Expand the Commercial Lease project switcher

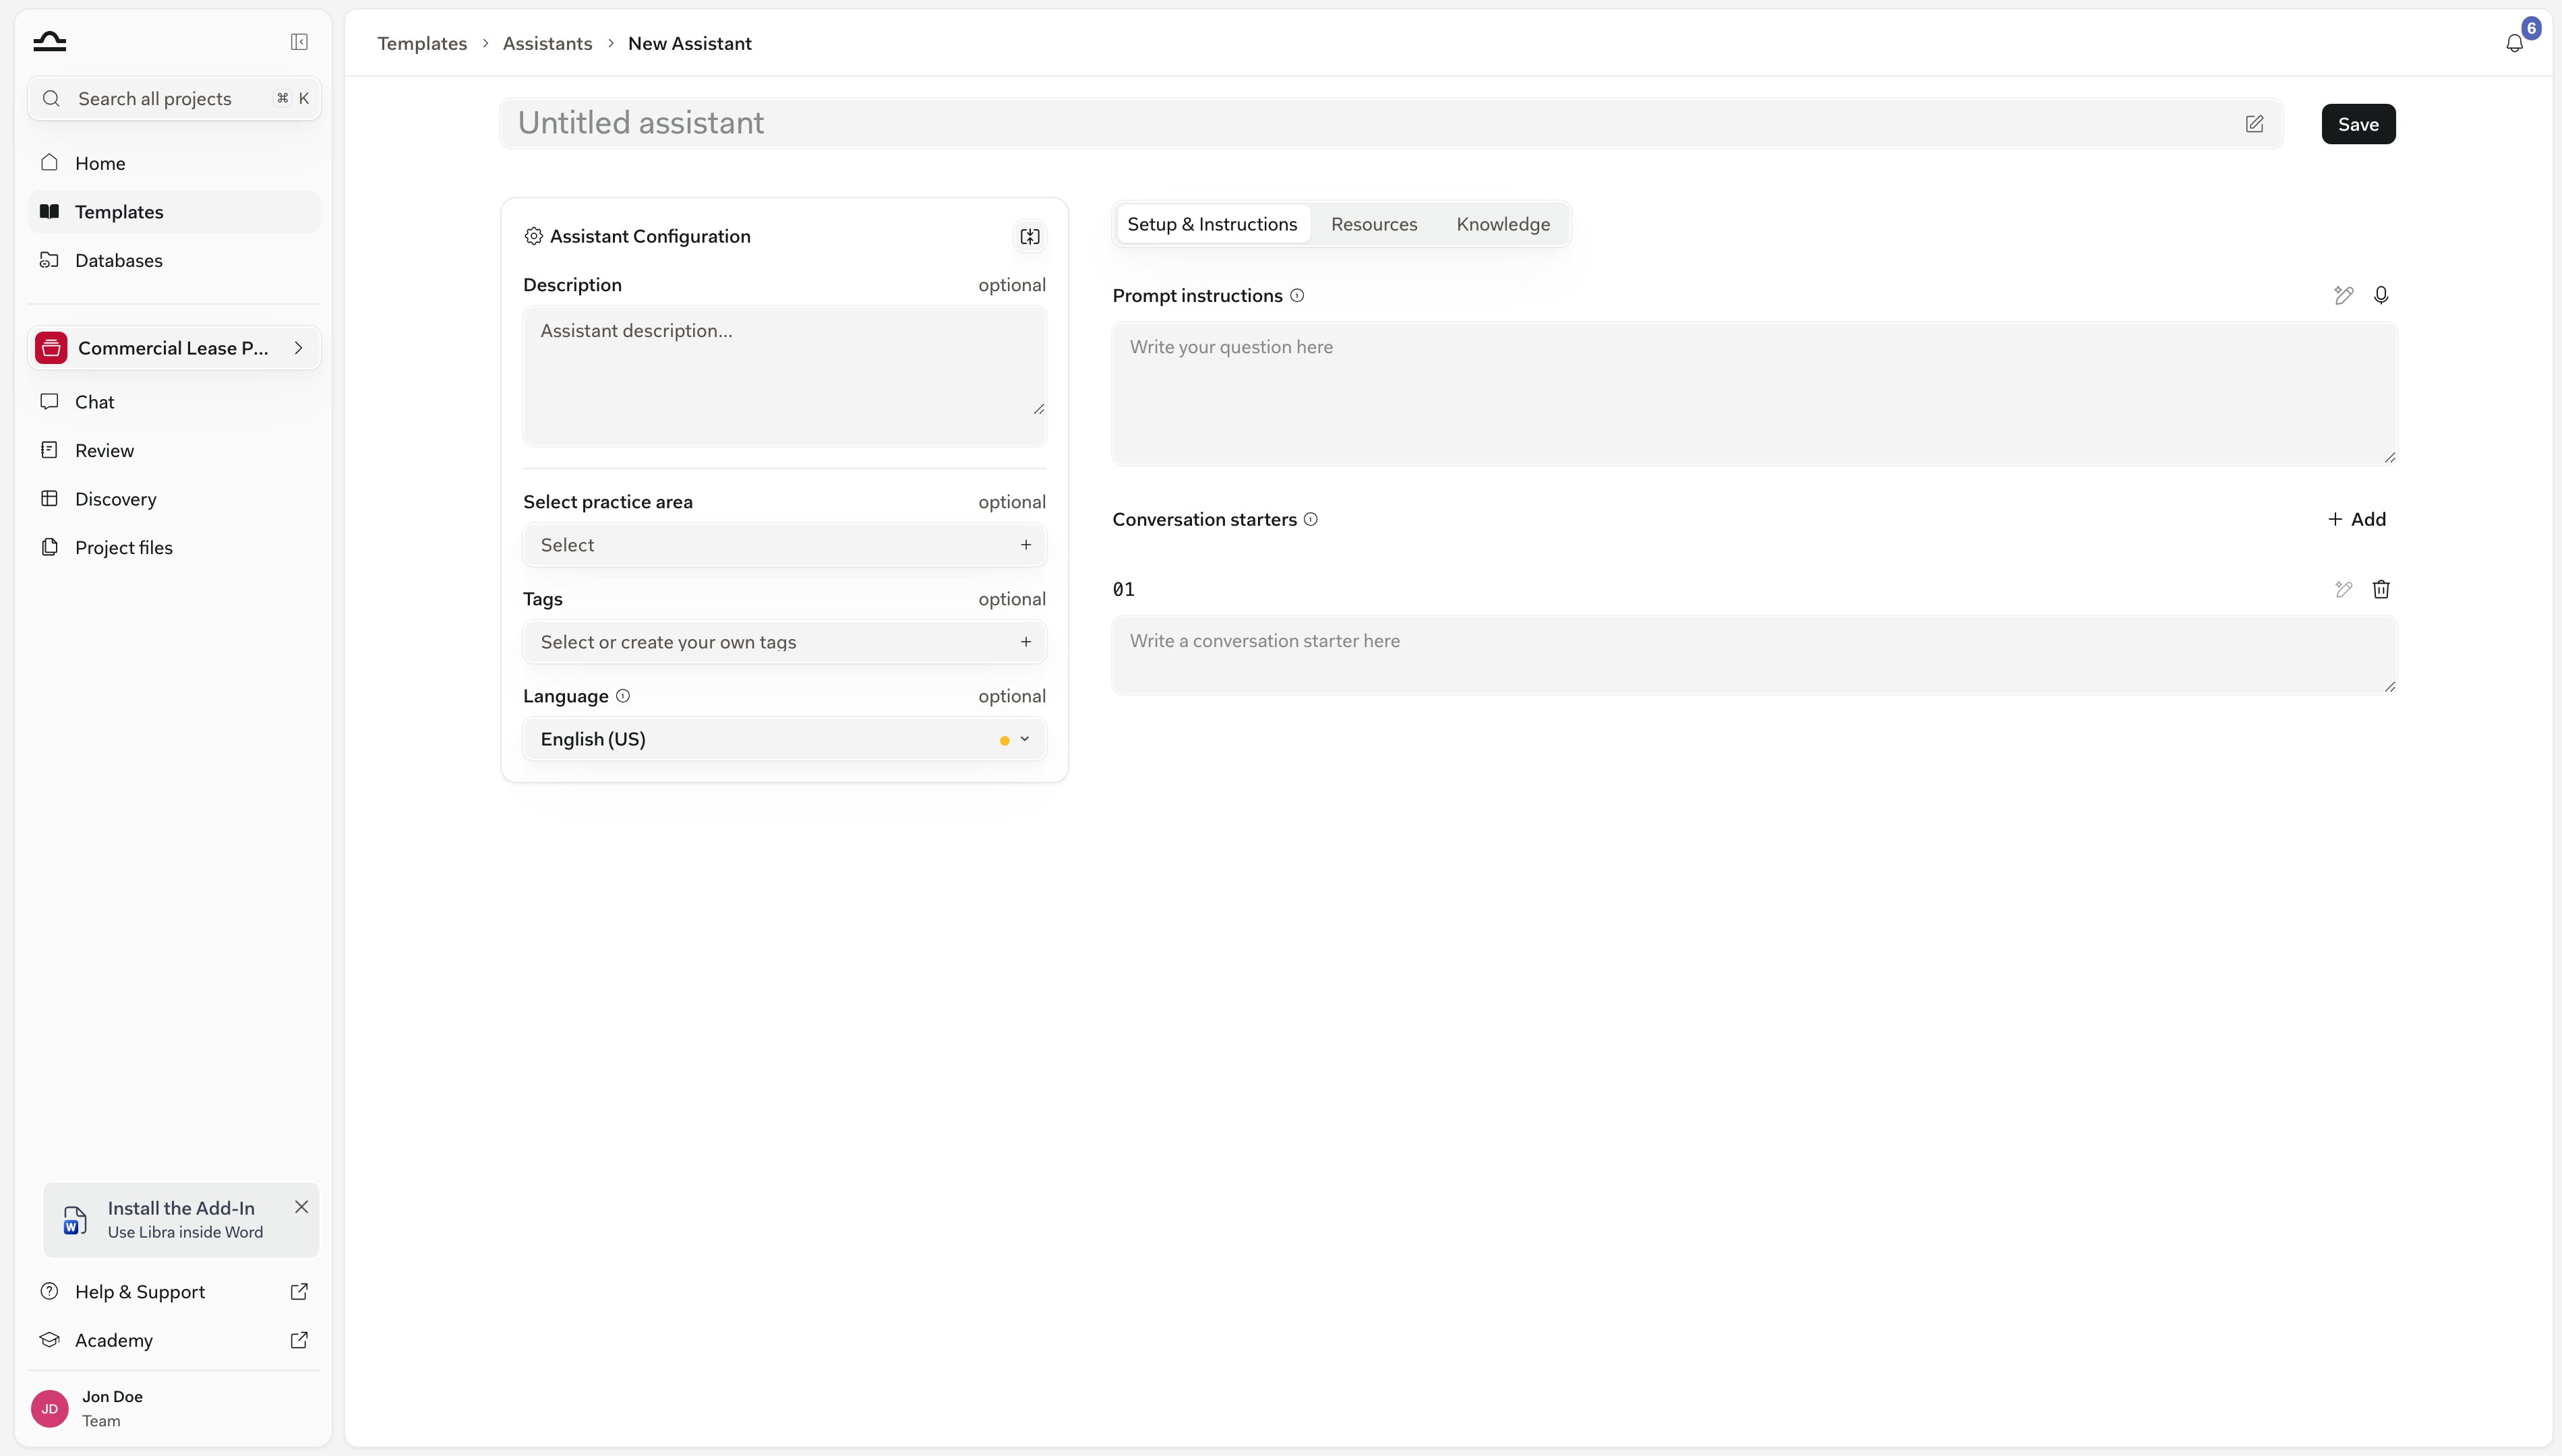click(x=174, y=348)
